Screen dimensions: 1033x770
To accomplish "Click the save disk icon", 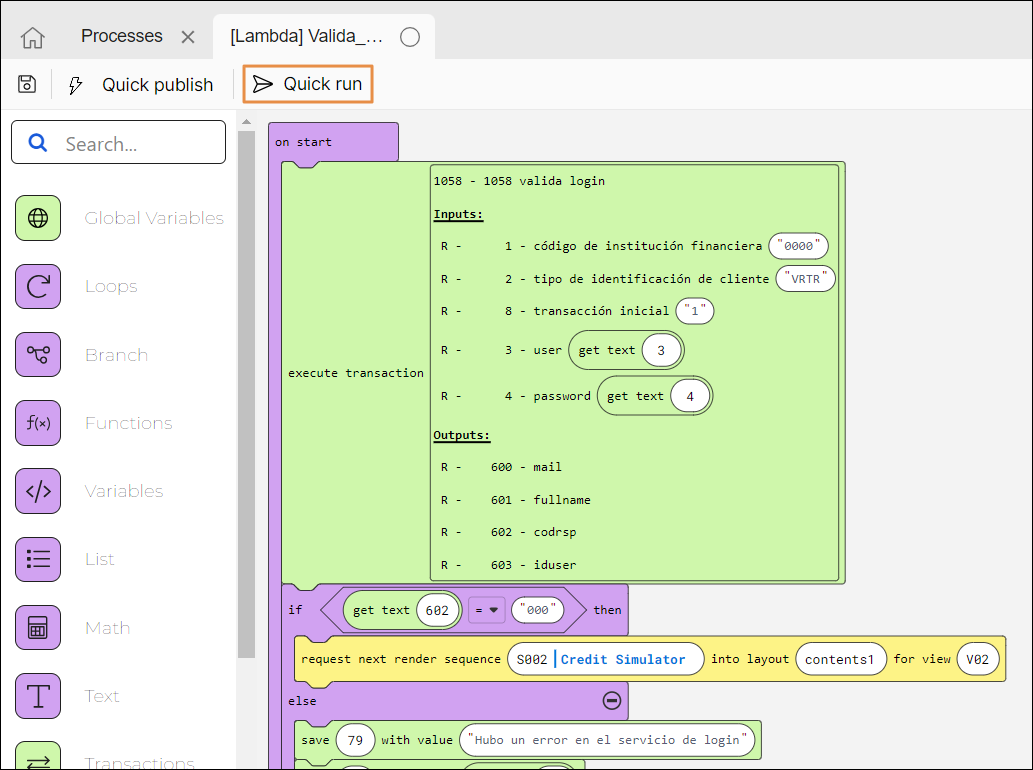I will 27,84.
